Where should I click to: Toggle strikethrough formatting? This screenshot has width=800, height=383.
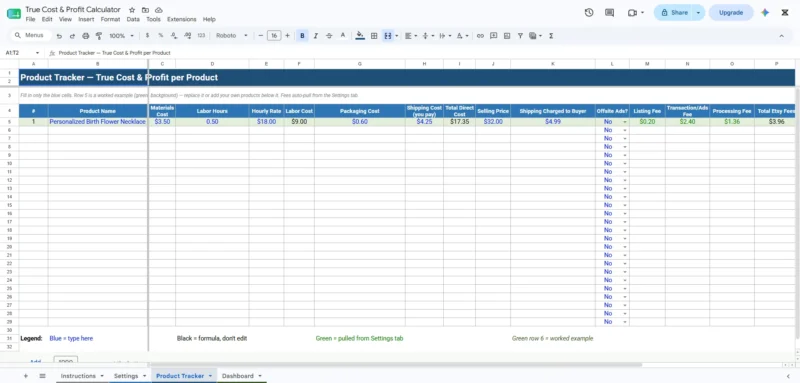click(x=329, y=36)
